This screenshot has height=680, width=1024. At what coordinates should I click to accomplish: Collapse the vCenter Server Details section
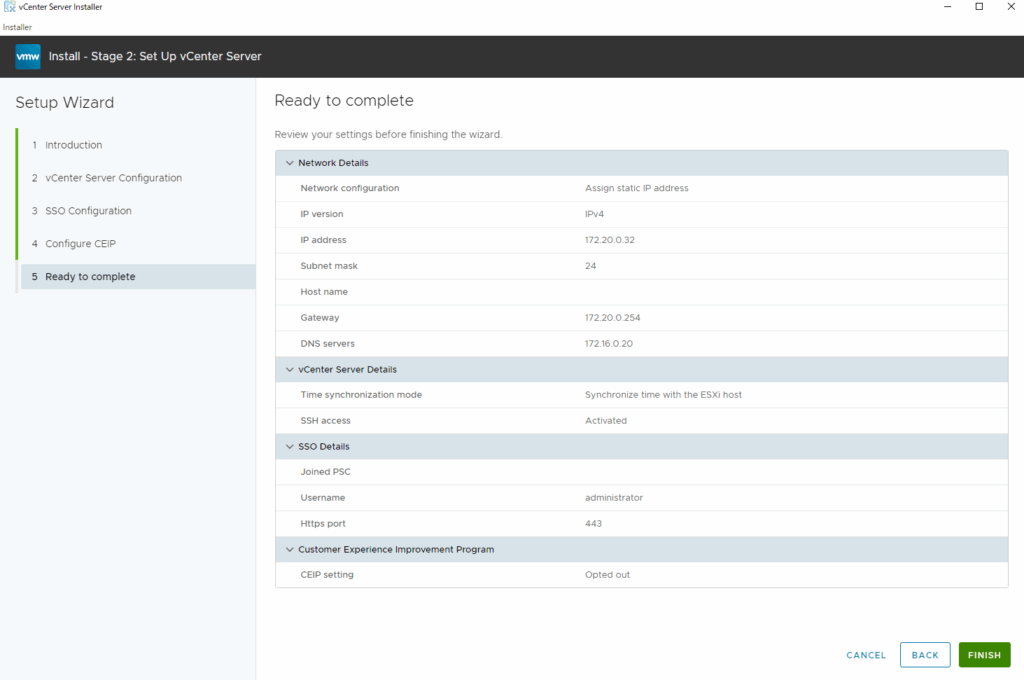pos(290,369)
